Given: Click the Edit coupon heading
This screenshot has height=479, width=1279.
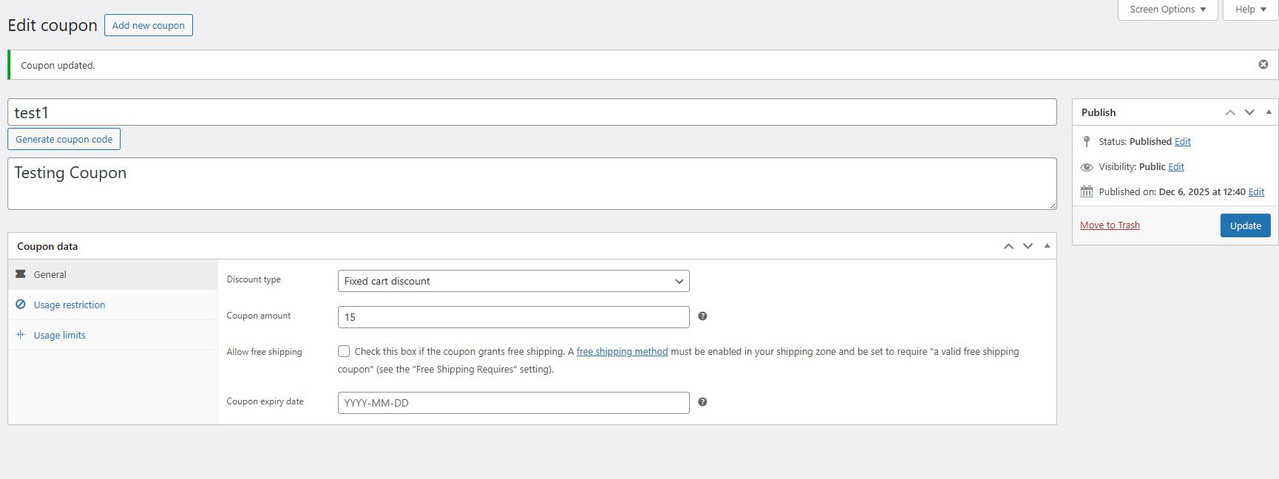Looking at the screenshot, I should tap(53, 25).
